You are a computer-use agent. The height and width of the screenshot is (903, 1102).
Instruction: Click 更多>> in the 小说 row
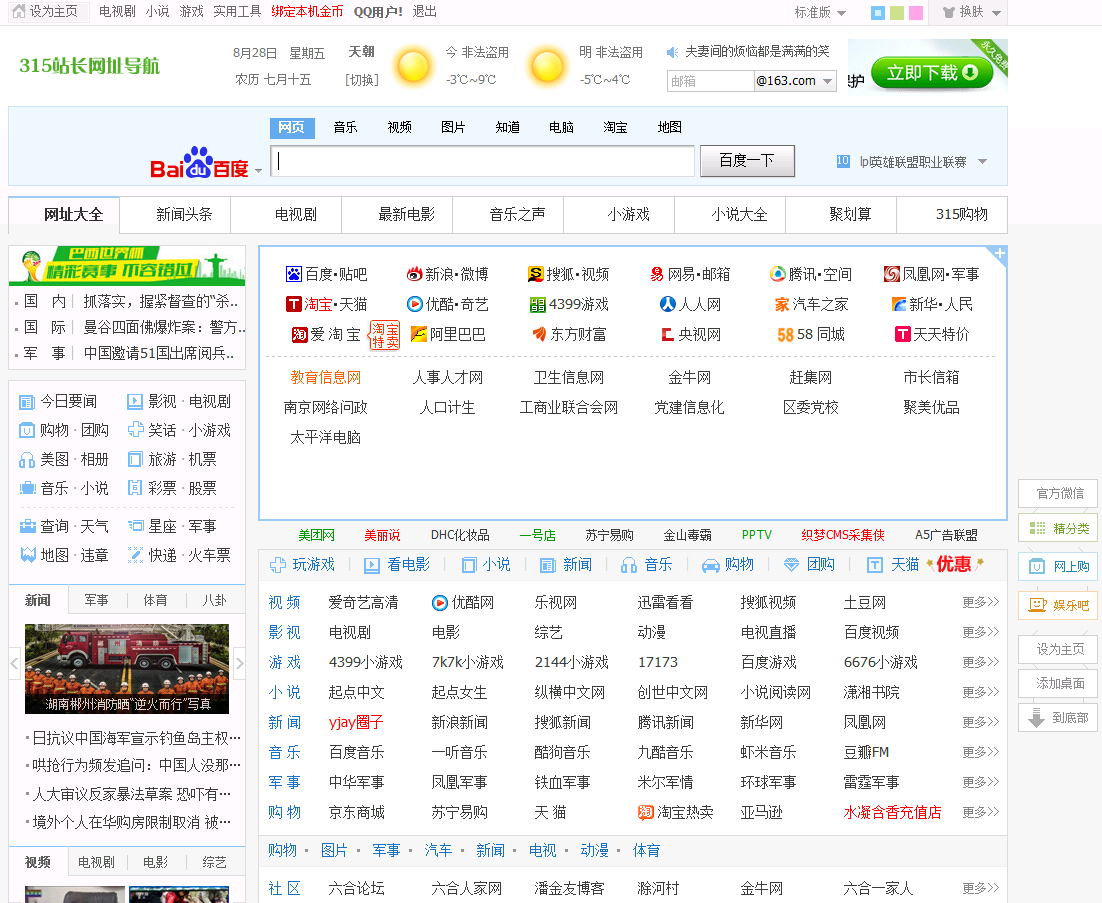(x=980, y=692)
